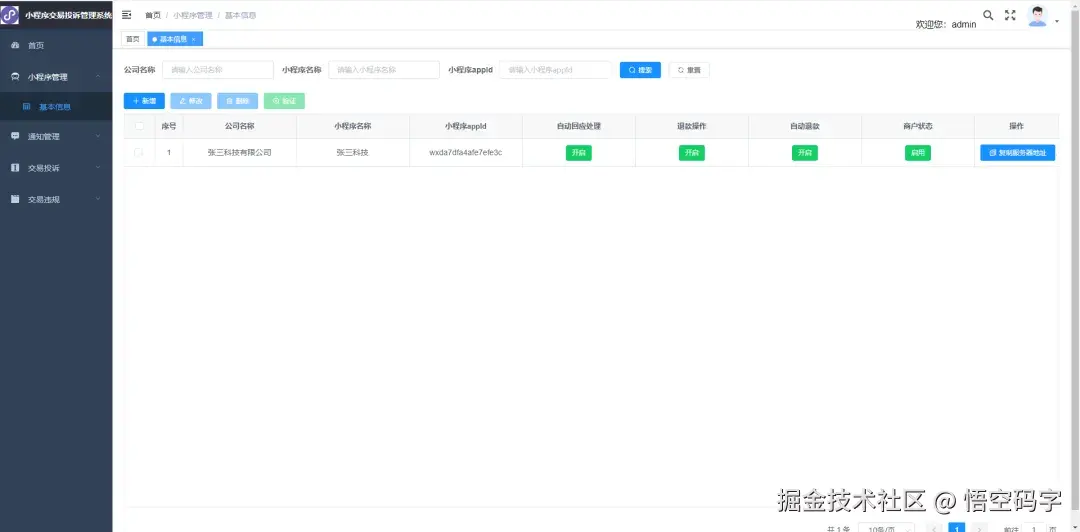The width and height of the screenshot is (1080, 532).
Task: Click the system logo in sidebar header
Action: [10, 15]
